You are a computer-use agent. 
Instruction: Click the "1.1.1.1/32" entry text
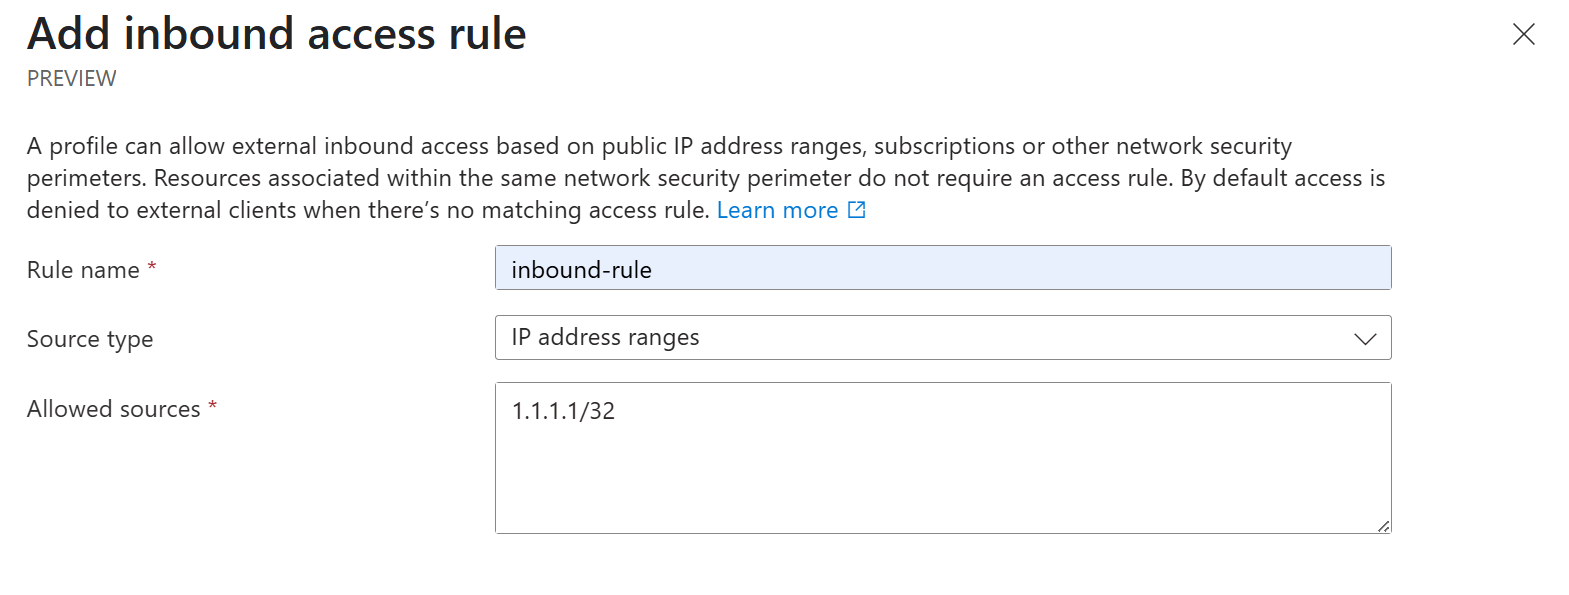click(x=563, y=411)
